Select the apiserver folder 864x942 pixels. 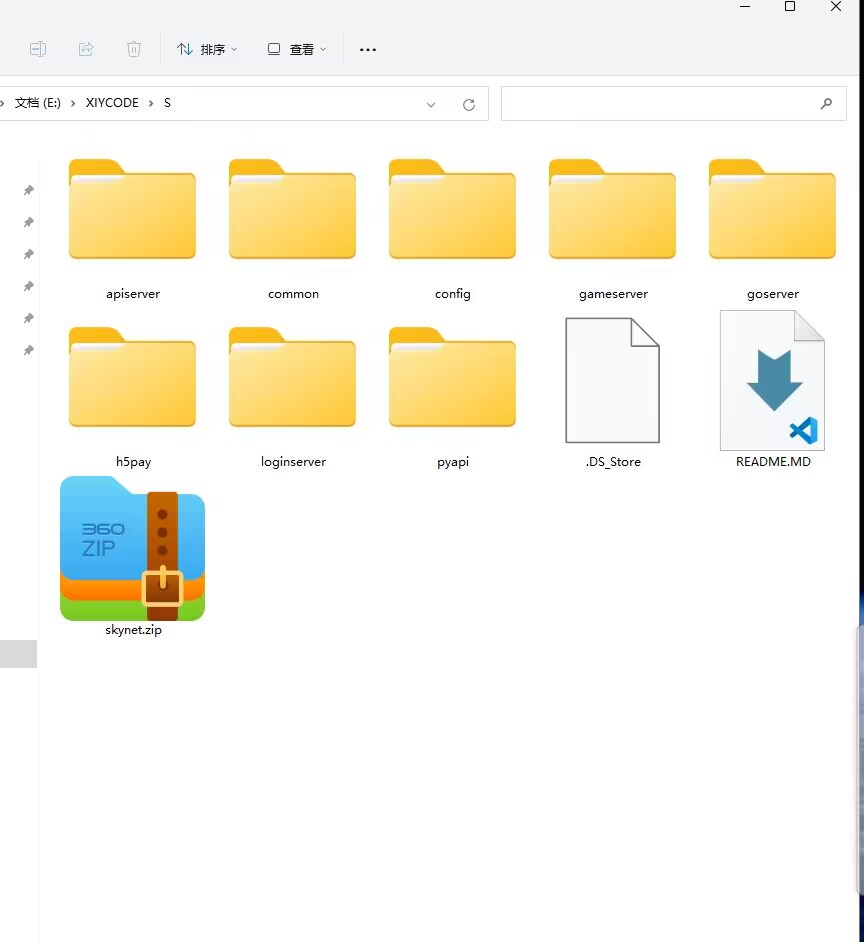pyautogui.click(x=132, y=212)
